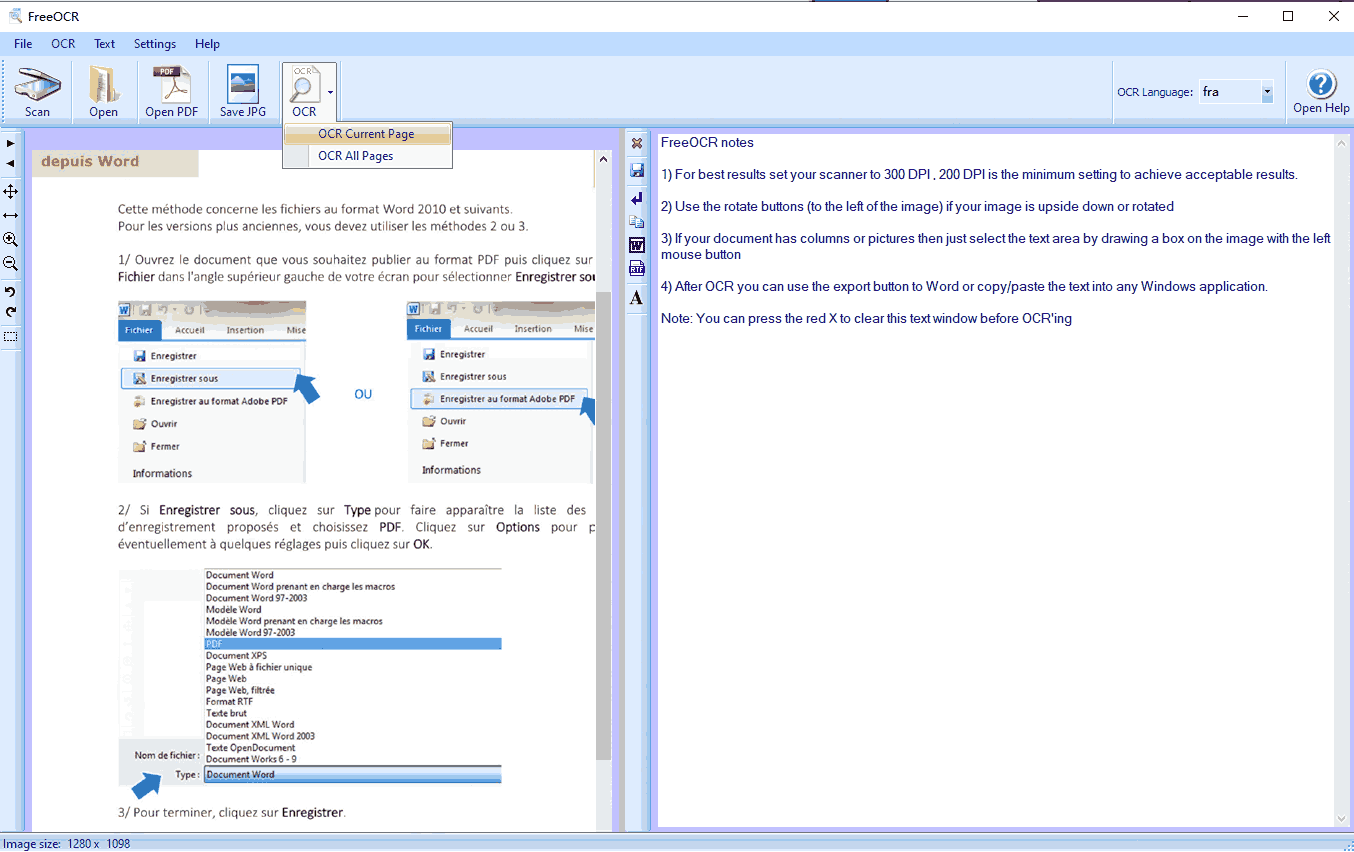Click the Open Help icon
The height and width of the screenshot is (852, 1354).
1321,92
